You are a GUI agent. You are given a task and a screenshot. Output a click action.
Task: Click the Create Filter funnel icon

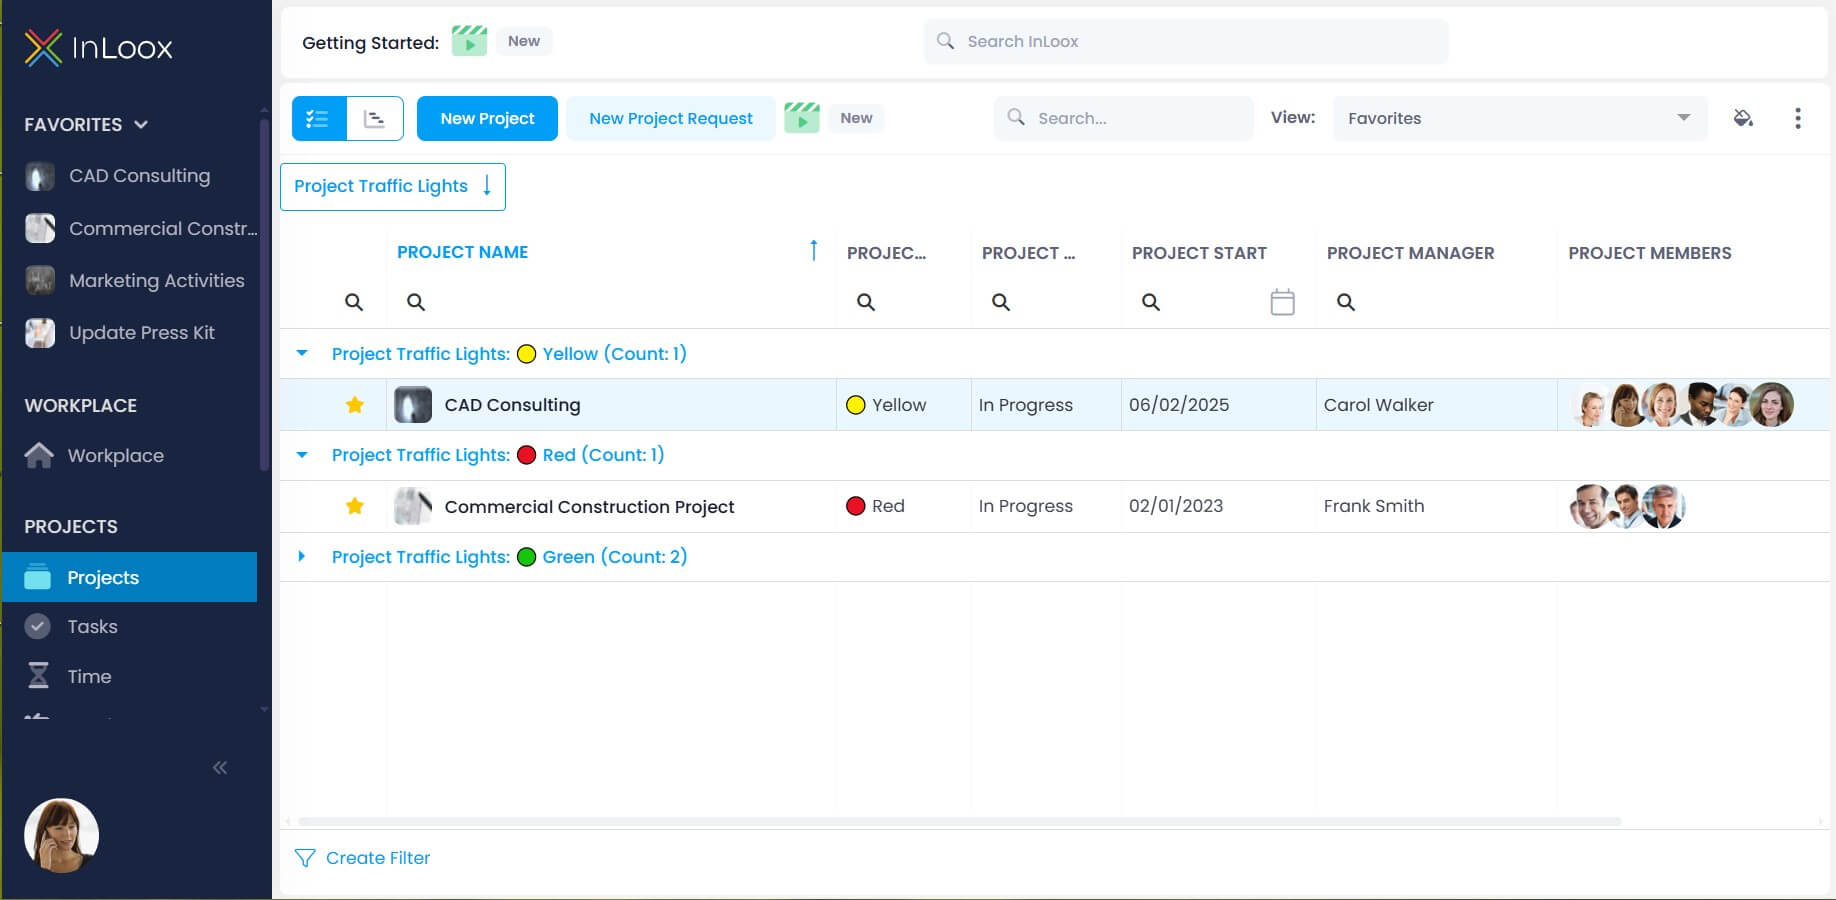tap(305, 858)
